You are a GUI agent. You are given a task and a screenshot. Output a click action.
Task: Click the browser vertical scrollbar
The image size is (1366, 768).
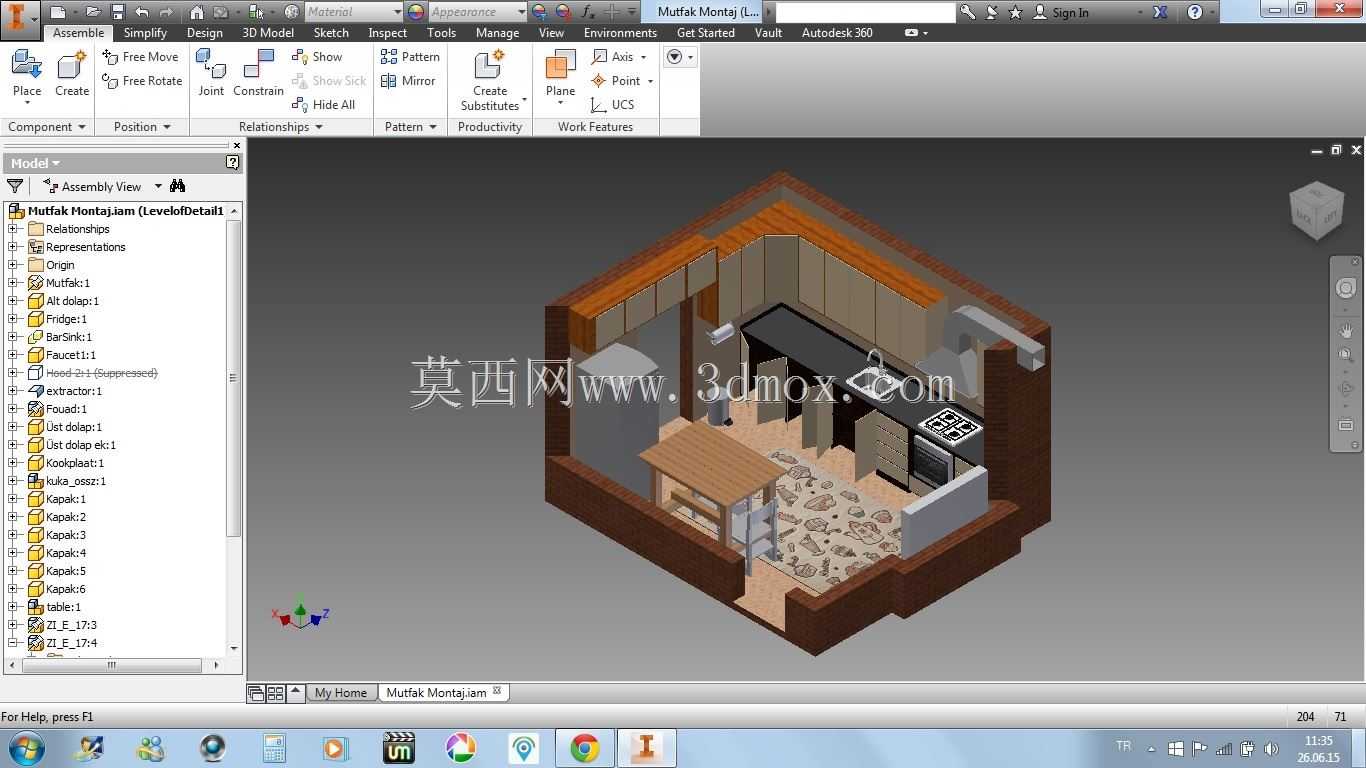click(x=234, y=380)
